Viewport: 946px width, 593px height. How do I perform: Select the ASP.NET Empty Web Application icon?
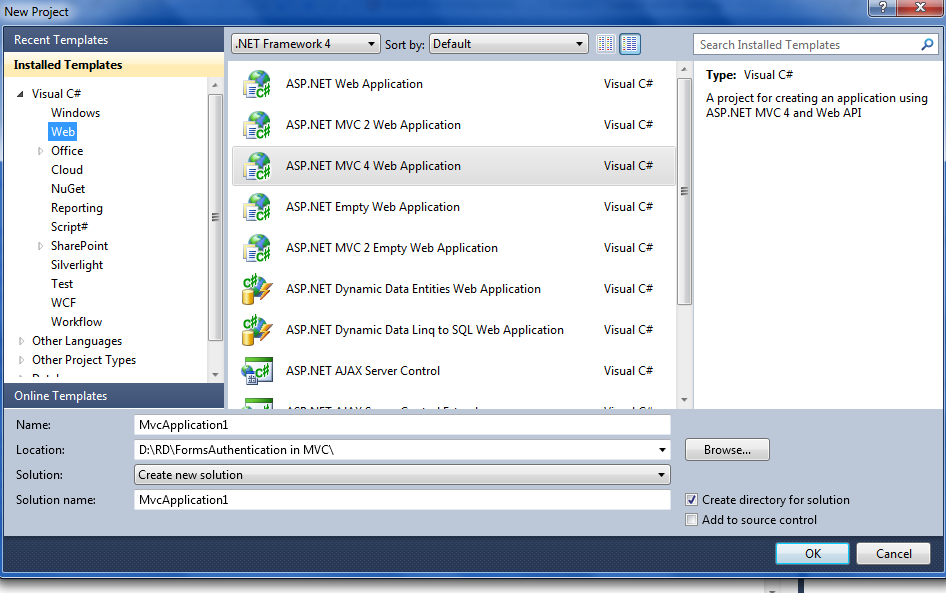[x=257, y=207]
